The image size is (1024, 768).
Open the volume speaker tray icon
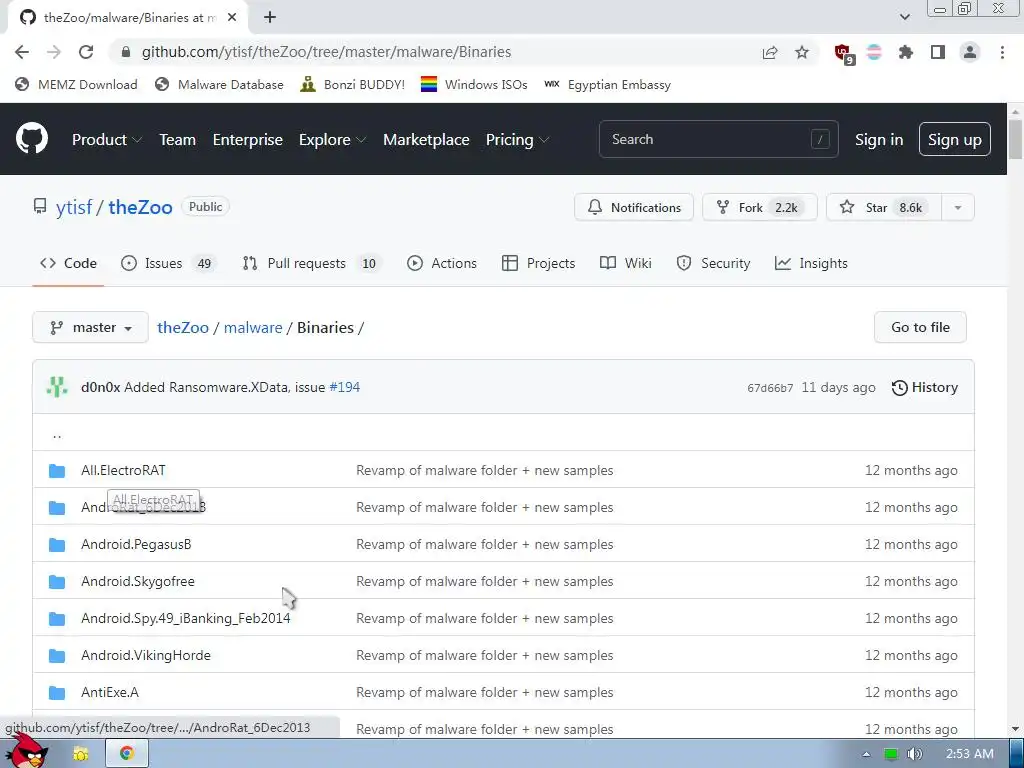click(914, 754)
